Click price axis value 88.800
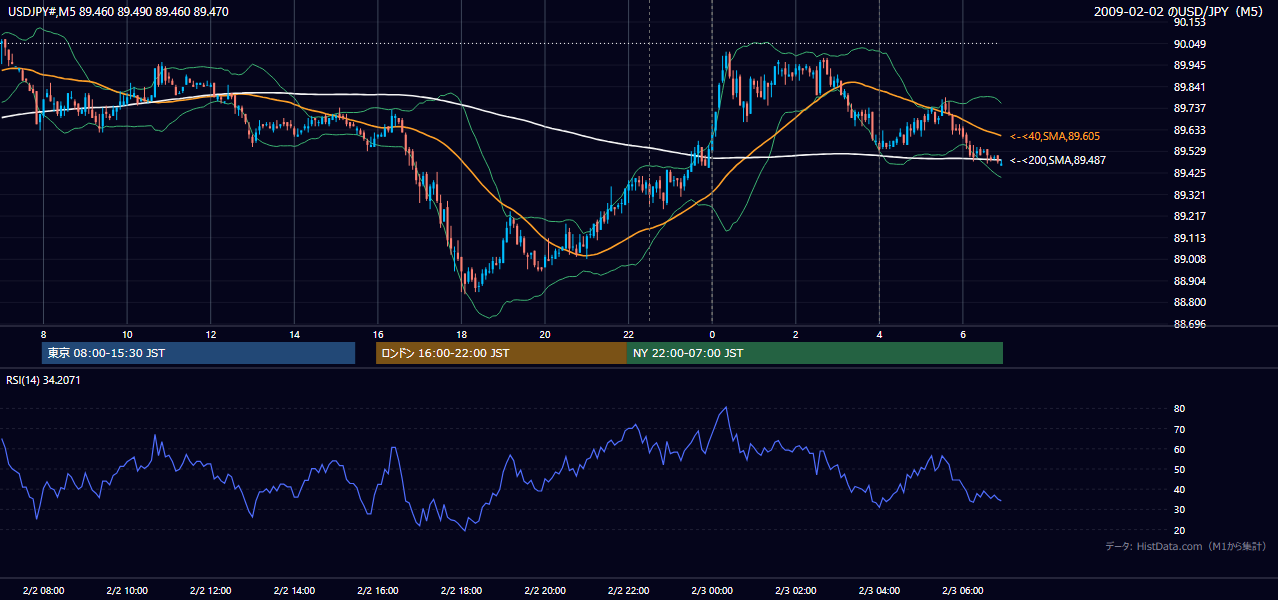The image size is (1278, 600). pyautogui.click(x=1191, y=302)
